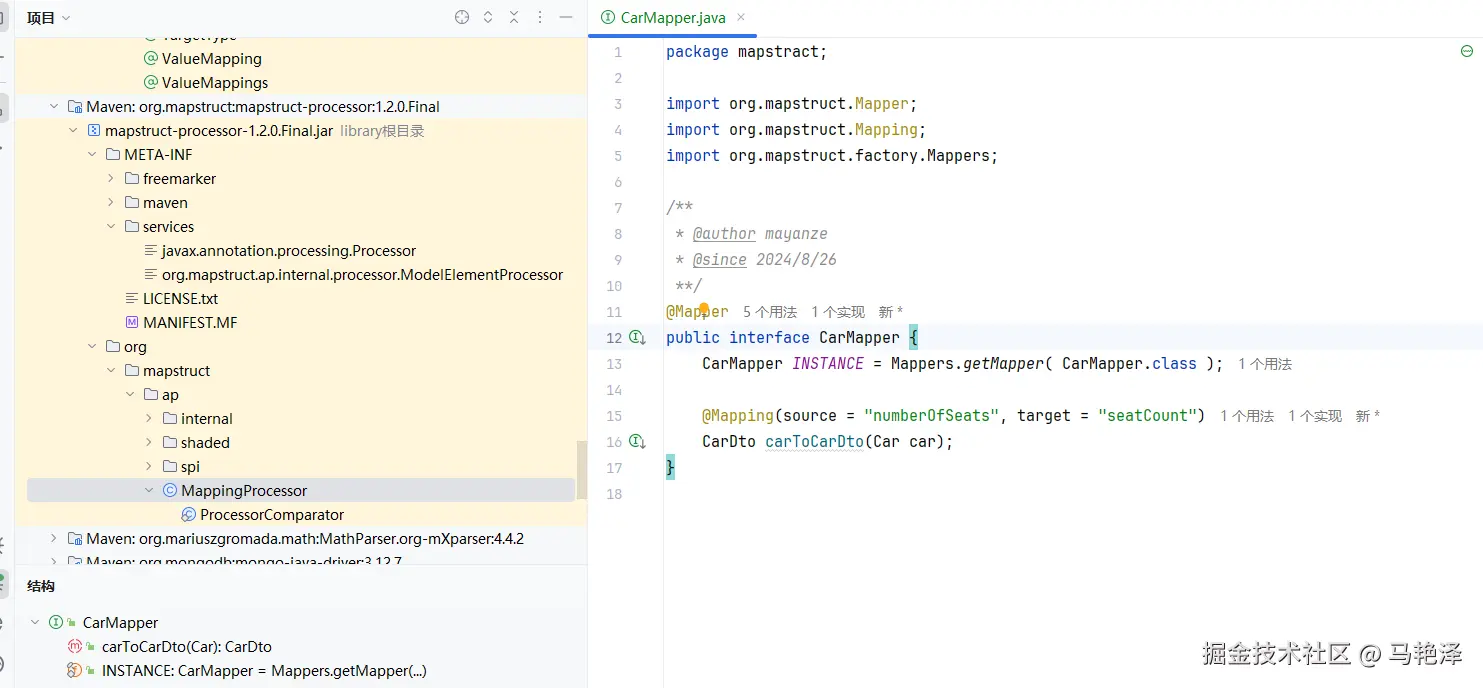1483x688 pixels.
Task: Click the '1 个实现' hint above carToCarDto
Action: [1314, 416]
